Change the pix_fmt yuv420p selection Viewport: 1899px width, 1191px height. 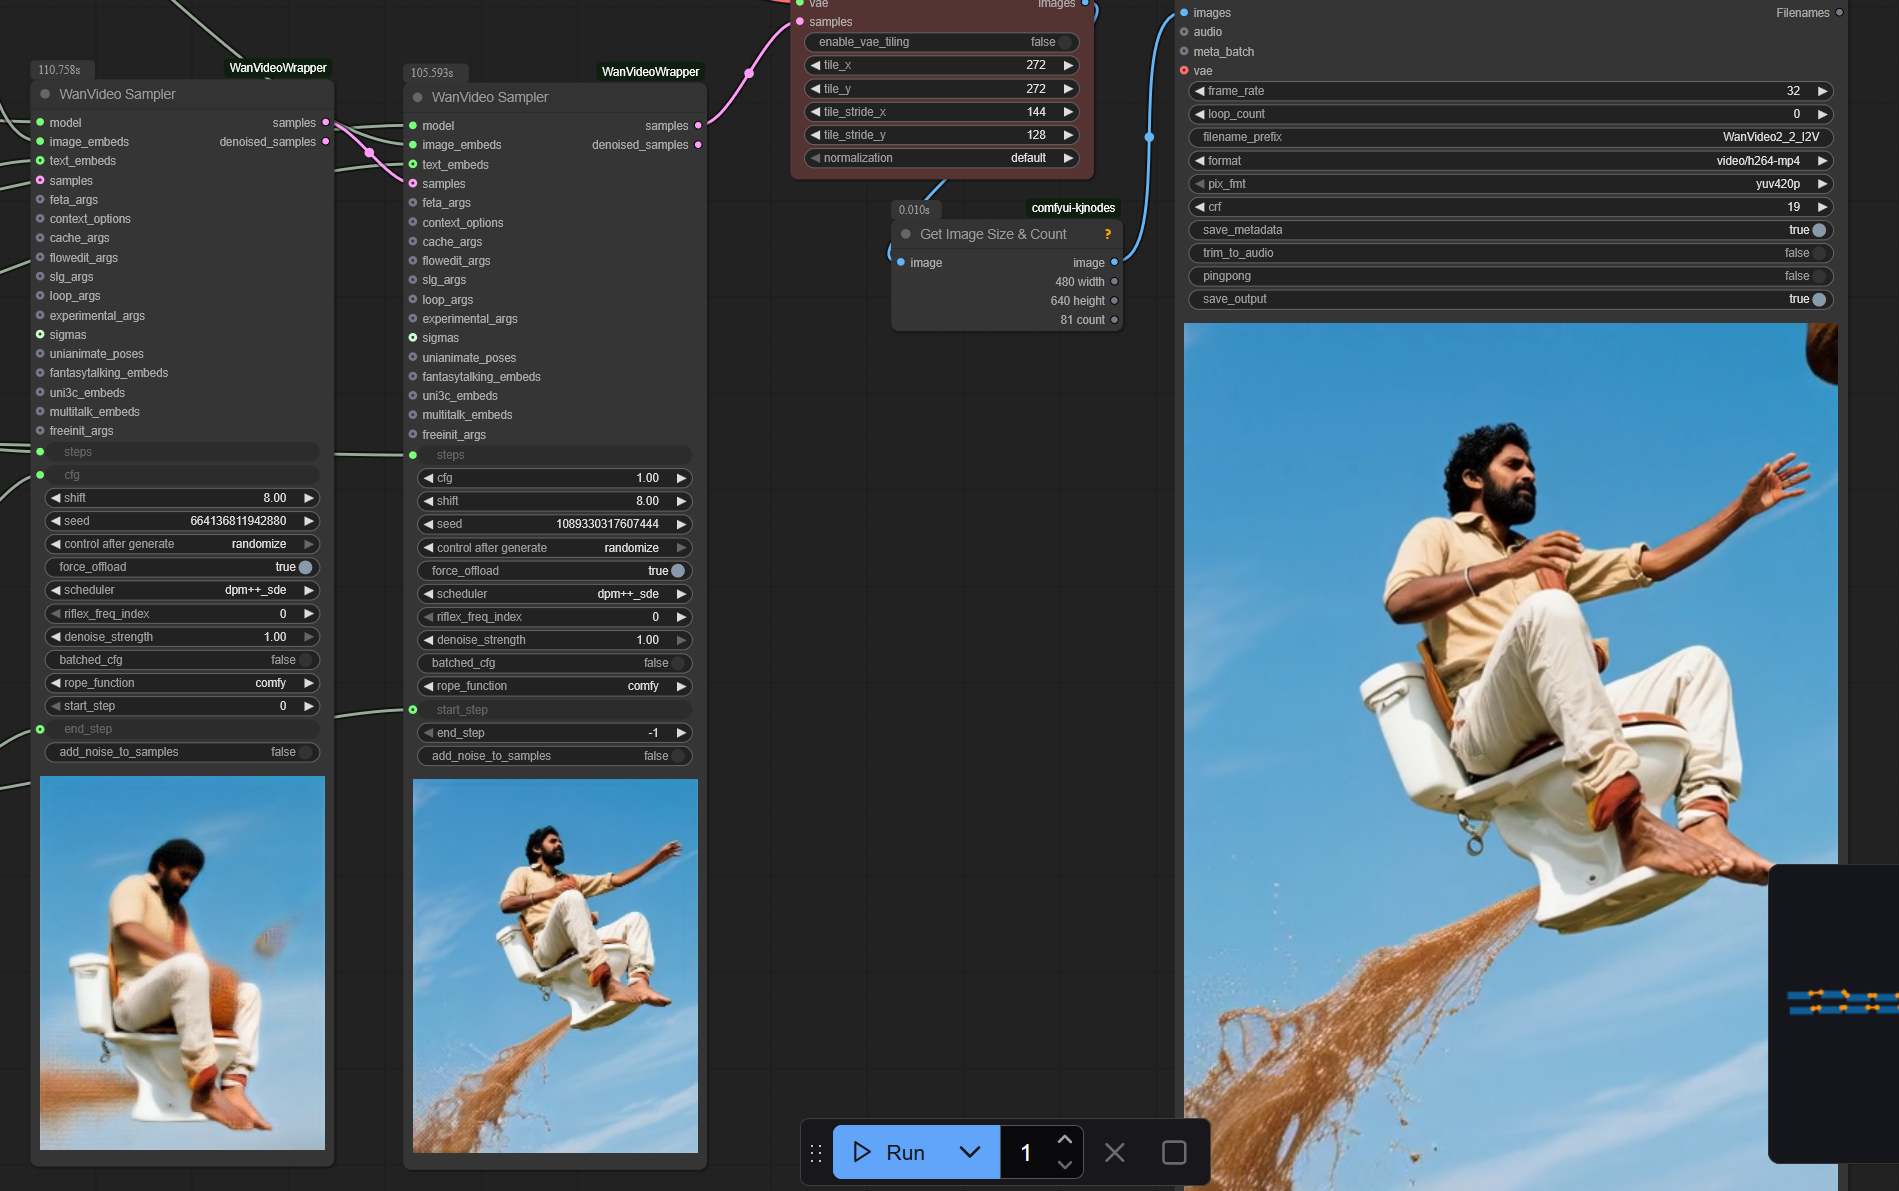point(1510,184)
